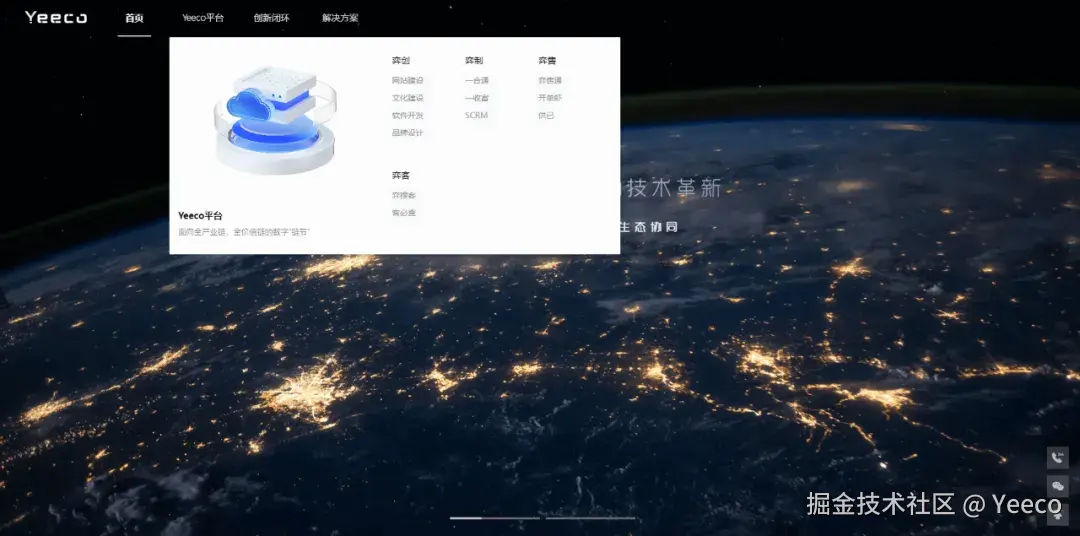Select the 首页 navigation tab

(134, 18)
